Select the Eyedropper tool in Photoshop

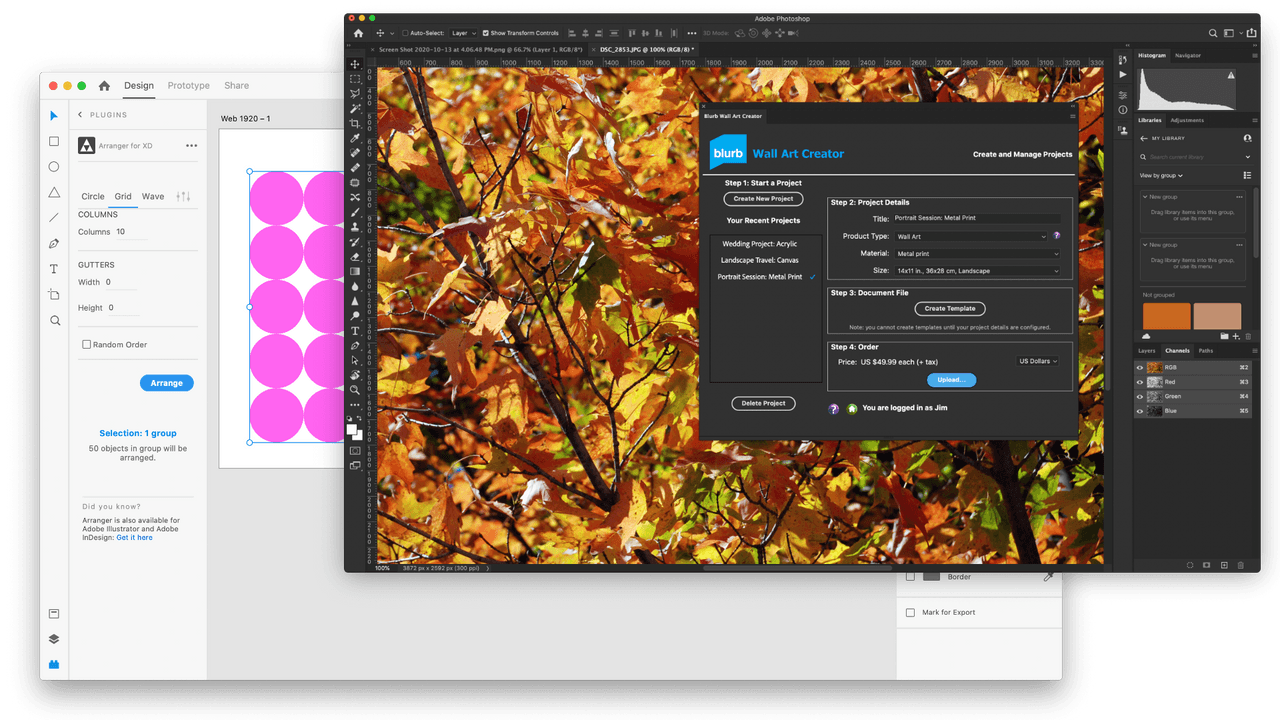pyautogui.click(x=355, y=138)
